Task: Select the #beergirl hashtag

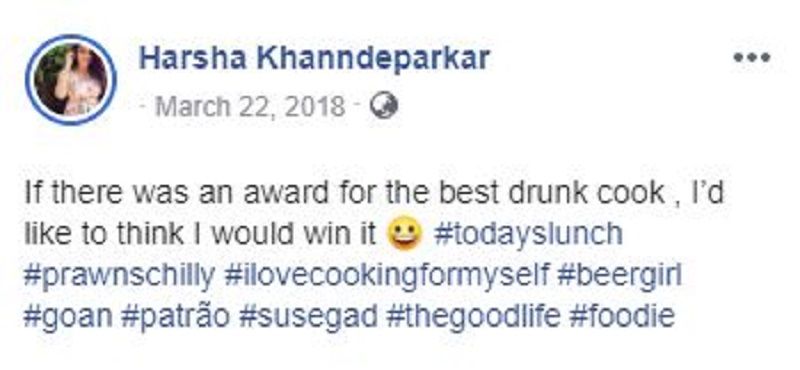Action: 619,276
